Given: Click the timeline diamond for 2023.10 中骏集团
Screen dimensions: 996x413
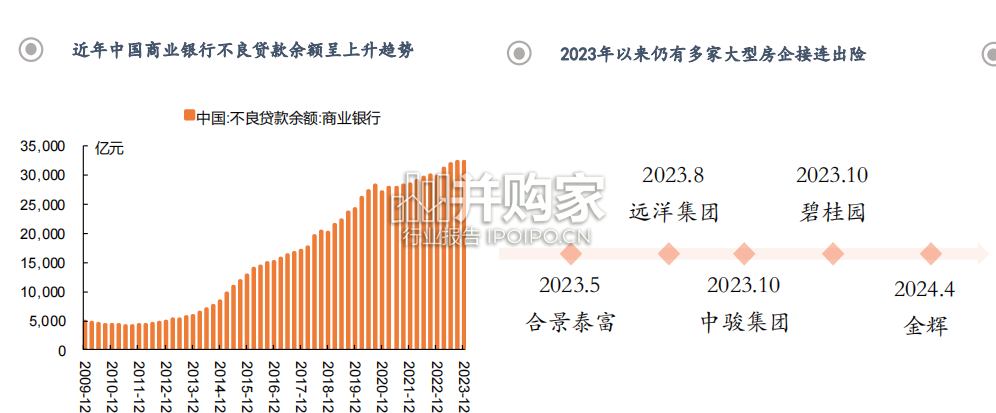Looking at the screenshot, I should coord(744,254).
